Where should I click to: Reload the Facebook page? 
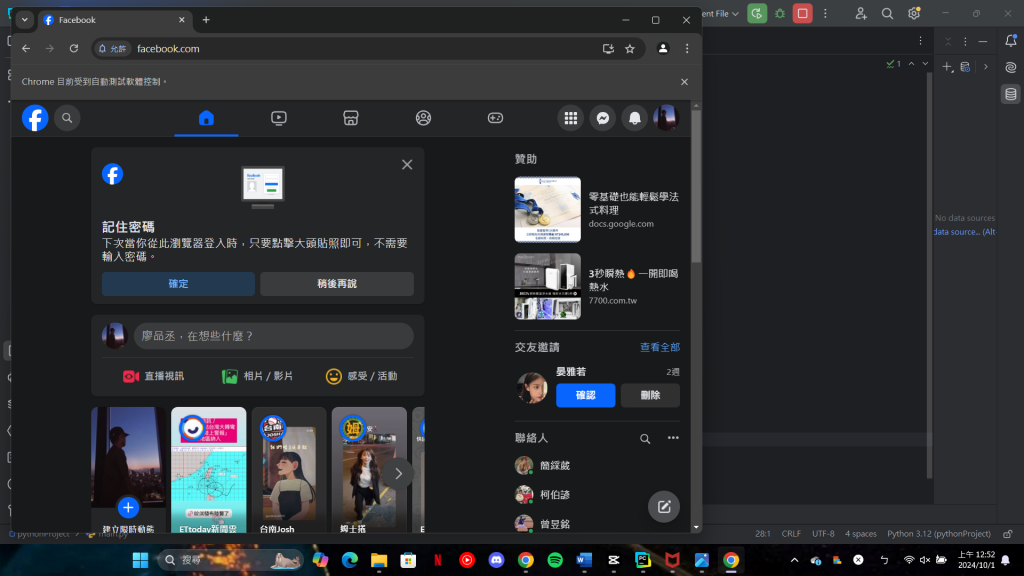click(74, 48)
